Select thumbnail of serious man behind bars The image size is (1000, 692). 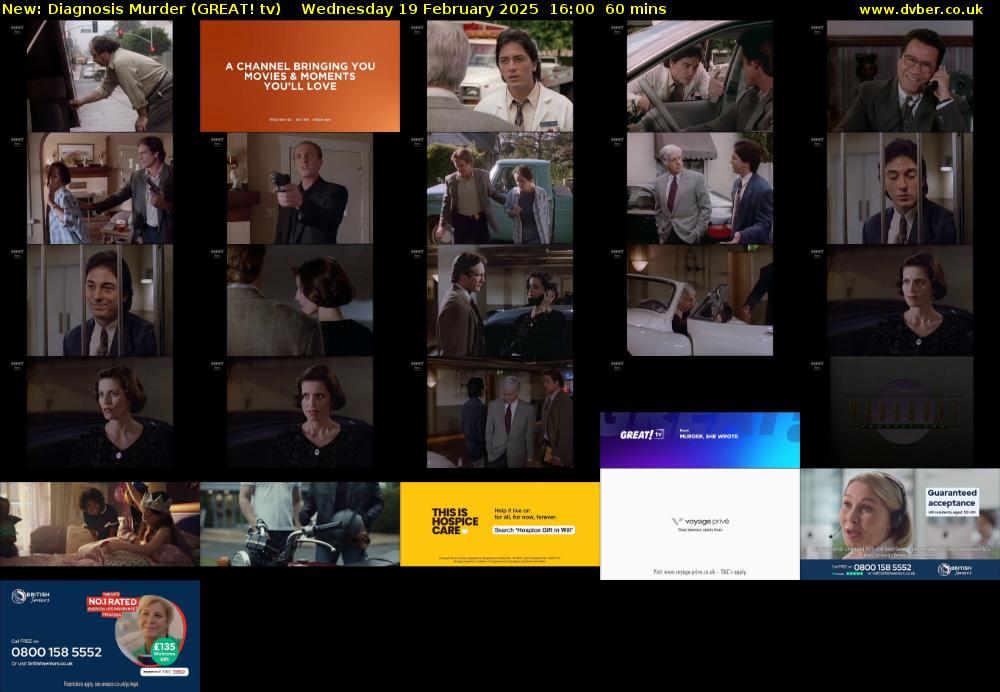click(900, 188)
